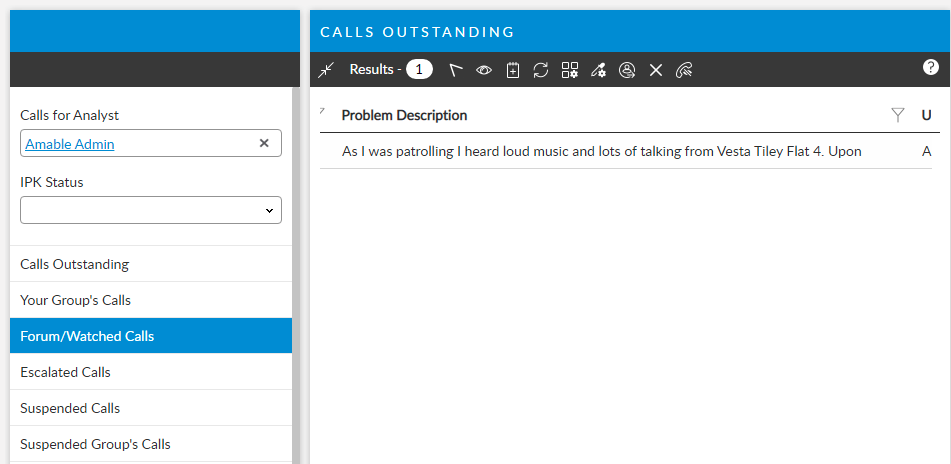Open the grid settings gear icon
951x464 pixels.
point(570,70)
